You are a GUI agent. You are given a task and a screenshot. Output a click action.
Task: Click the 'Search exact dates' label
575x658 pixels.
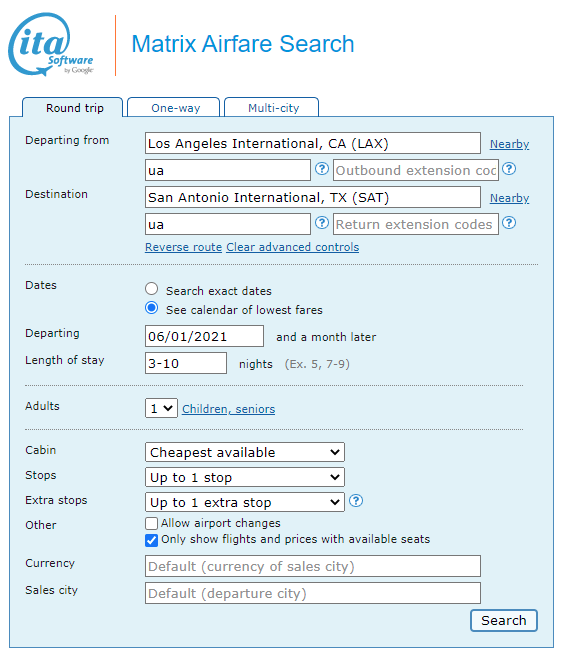(219, 291)
